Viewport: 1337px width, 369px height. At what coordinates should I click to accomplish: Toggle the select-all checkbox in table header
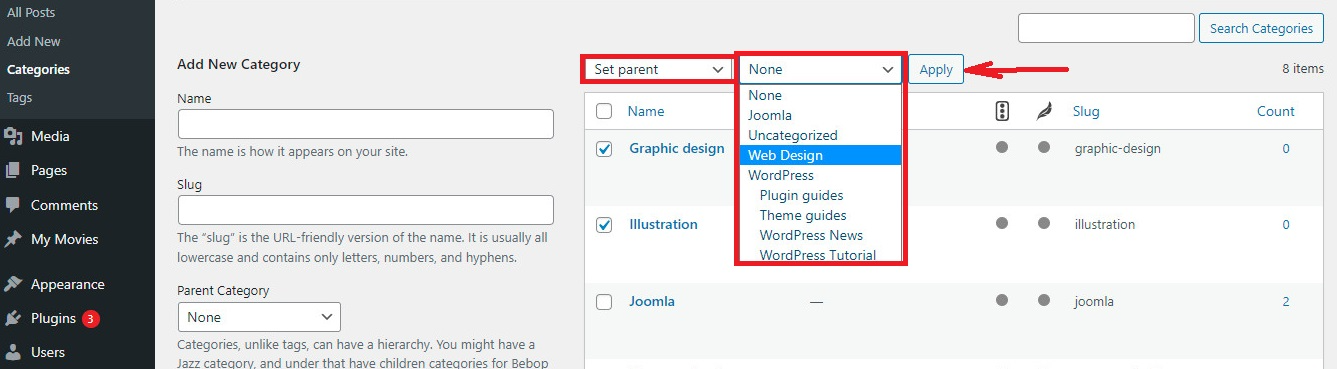[x=604, y=111]
